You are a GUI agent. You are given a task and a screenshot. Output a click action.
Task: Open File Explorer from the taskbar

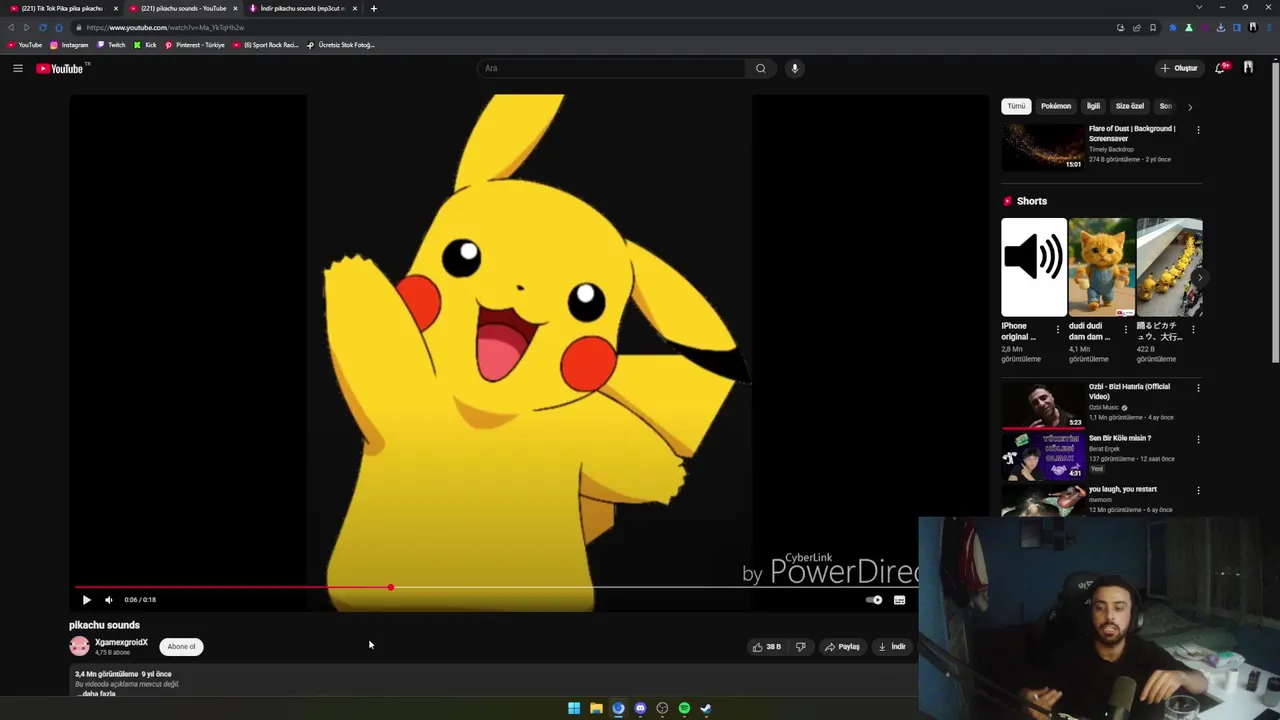click(596, 708)
